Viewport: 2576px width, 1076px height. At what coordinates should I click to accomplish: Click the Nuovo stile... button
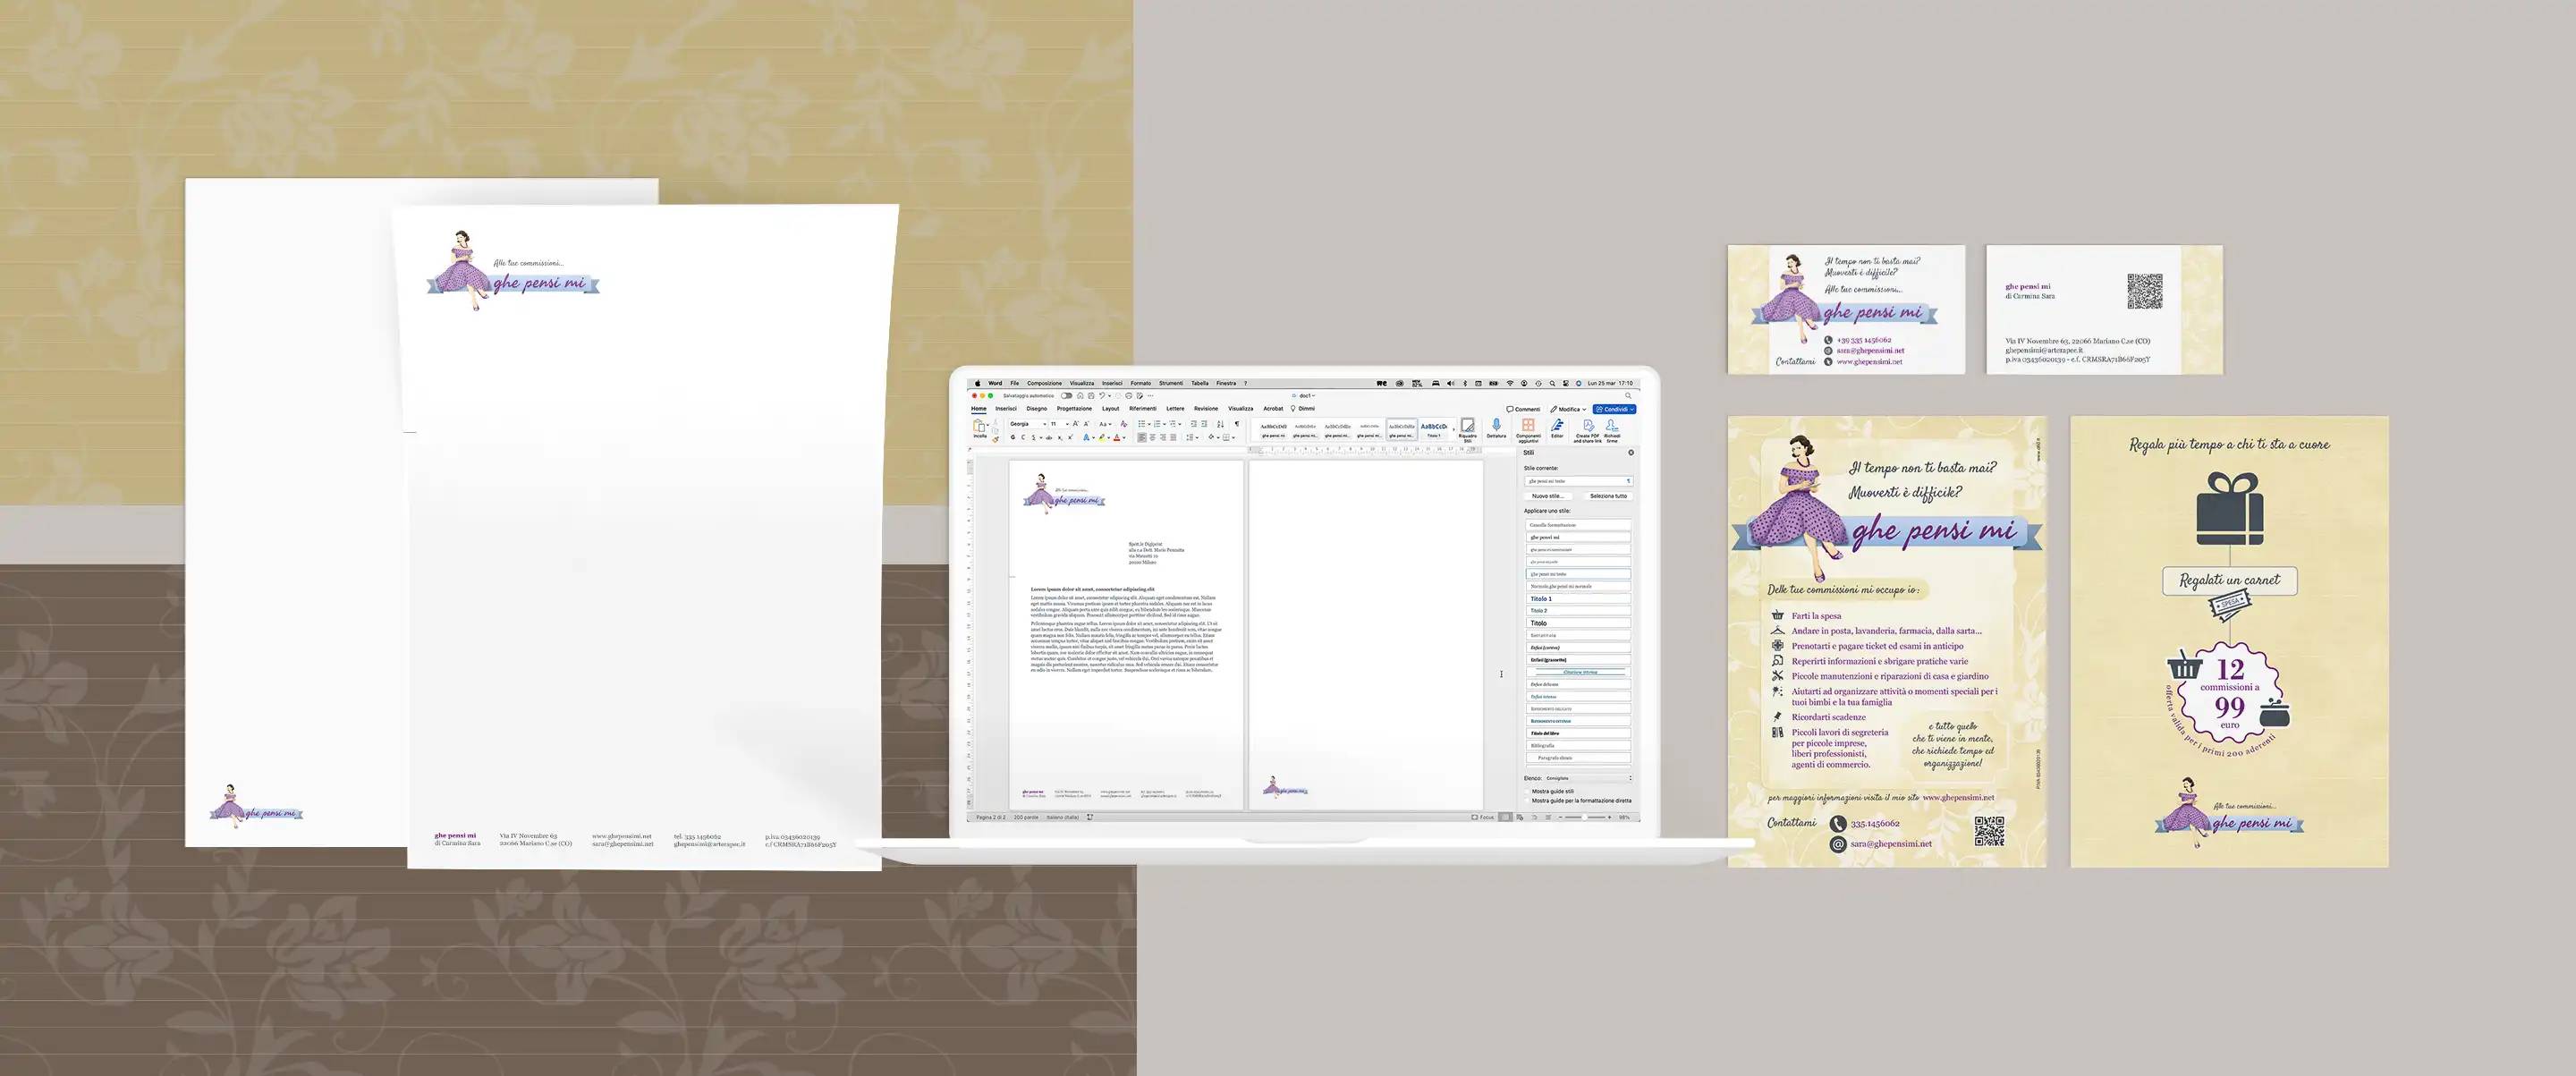tap(1549, 496)
